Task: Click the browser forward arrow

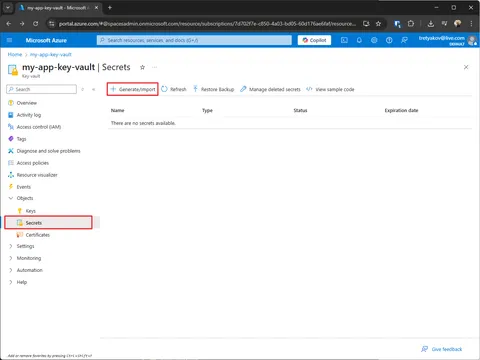Action: click(x=22, y=24)
